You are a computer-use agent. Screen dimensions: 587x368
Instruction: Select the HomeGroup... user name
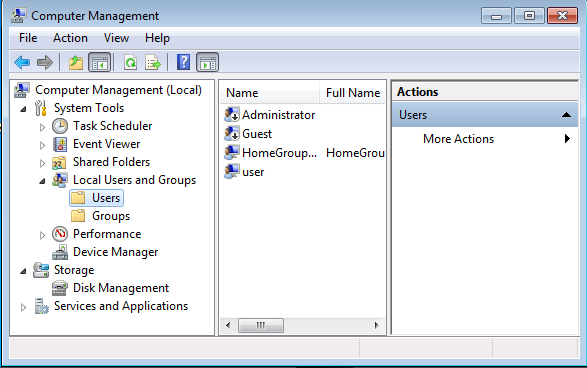(x=279, y=153)
